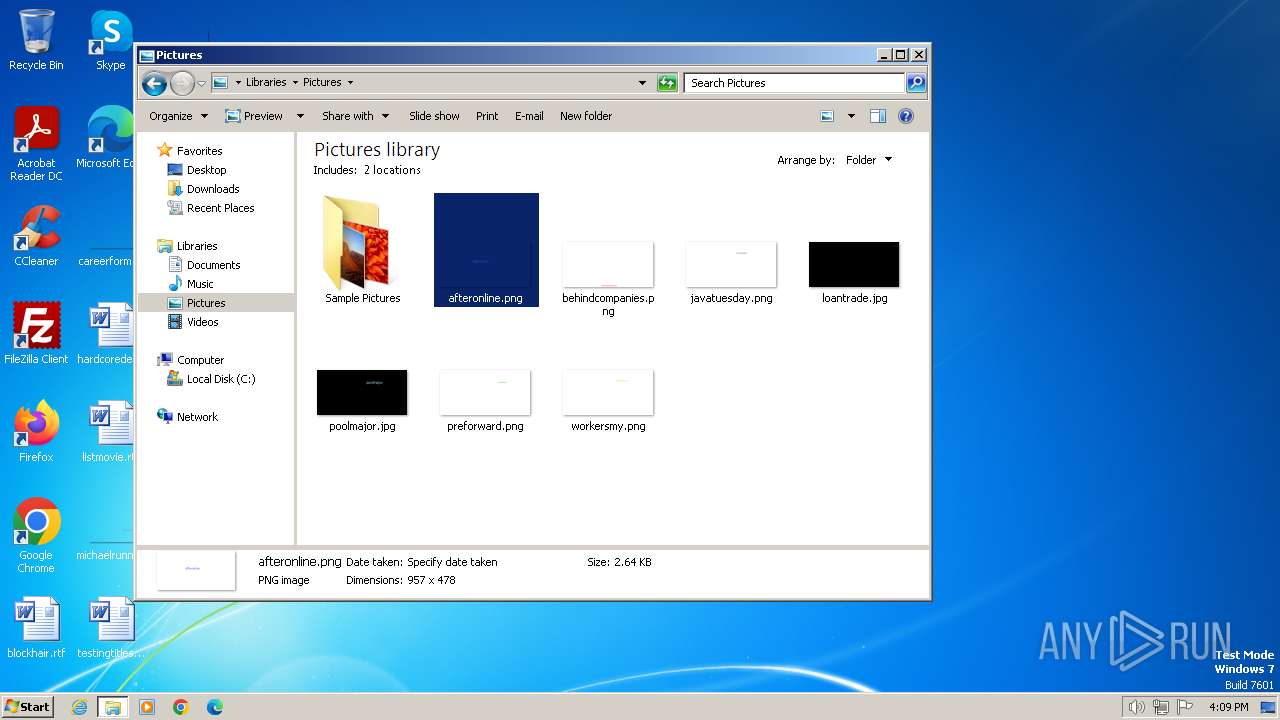
Task: Start the Slide show
Action: pos(434,116)
